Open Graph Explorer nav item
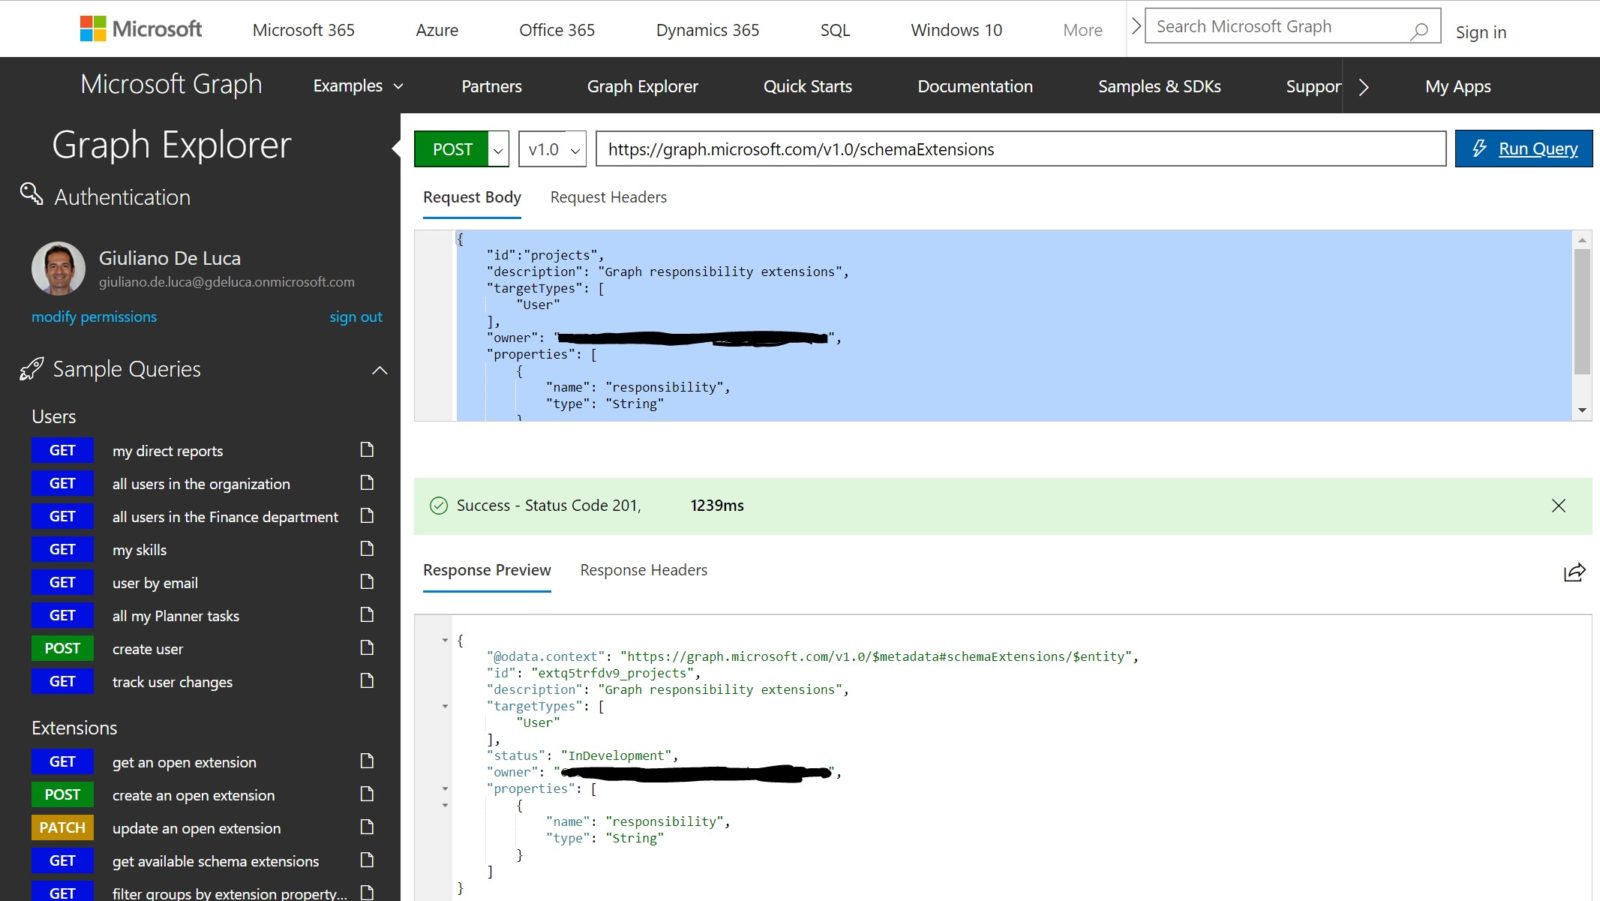 click(x=642, y=86)
